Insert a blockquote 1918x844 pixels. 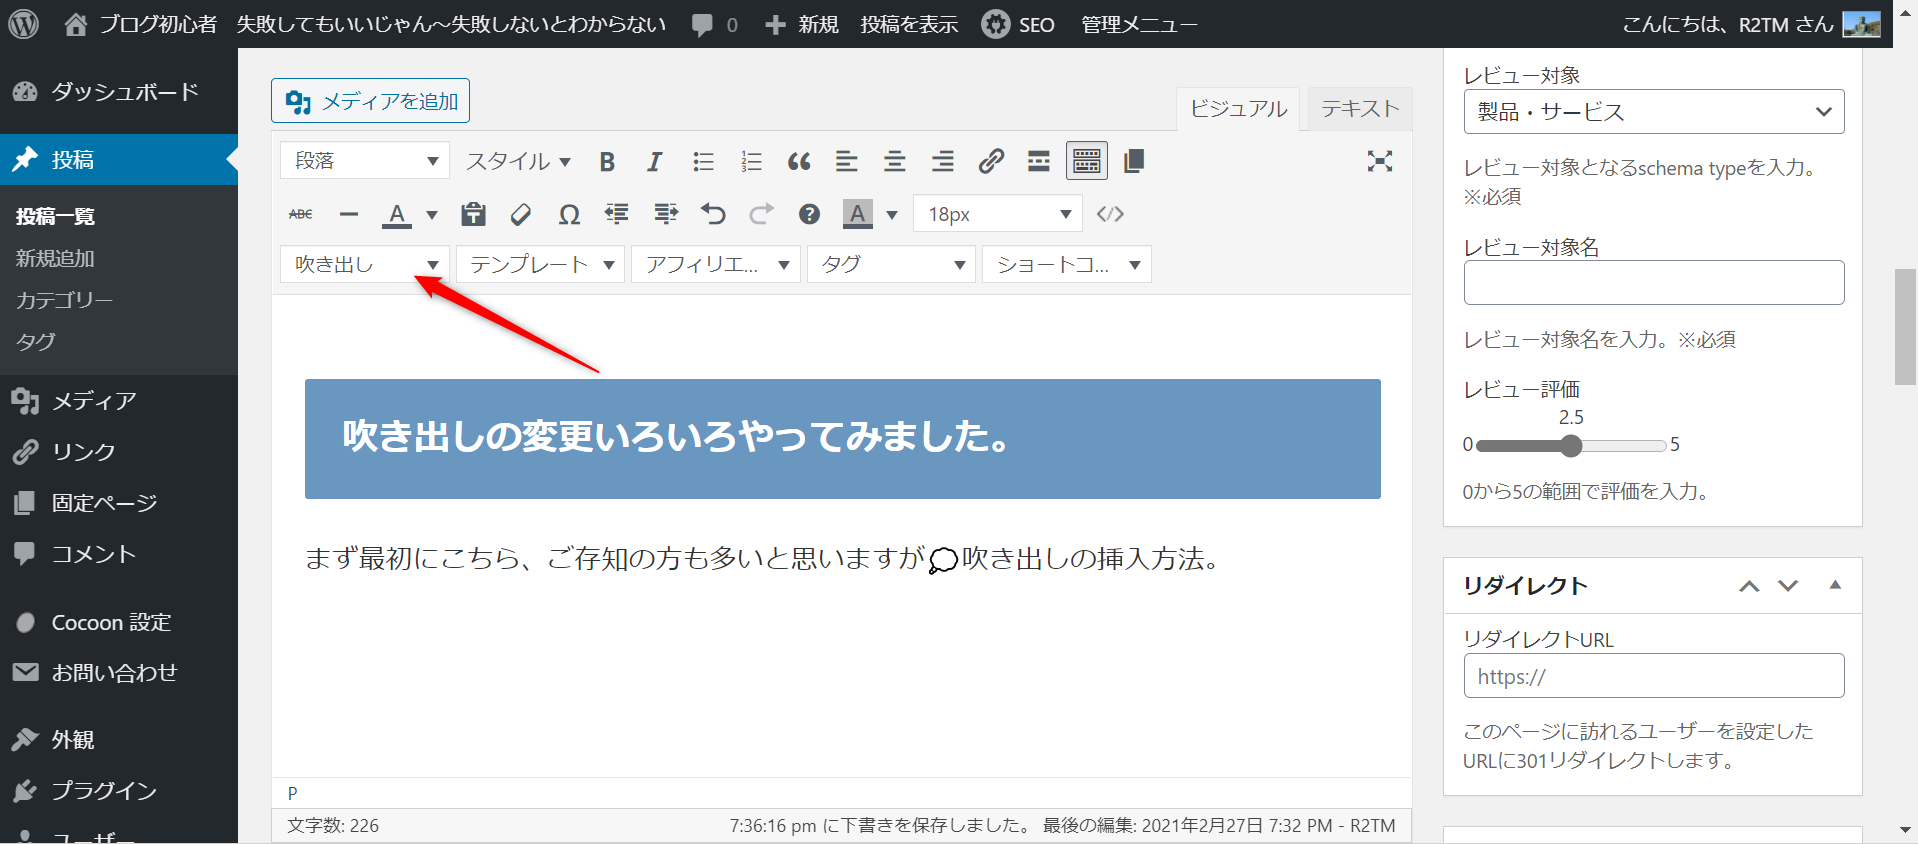coord(798,162)
